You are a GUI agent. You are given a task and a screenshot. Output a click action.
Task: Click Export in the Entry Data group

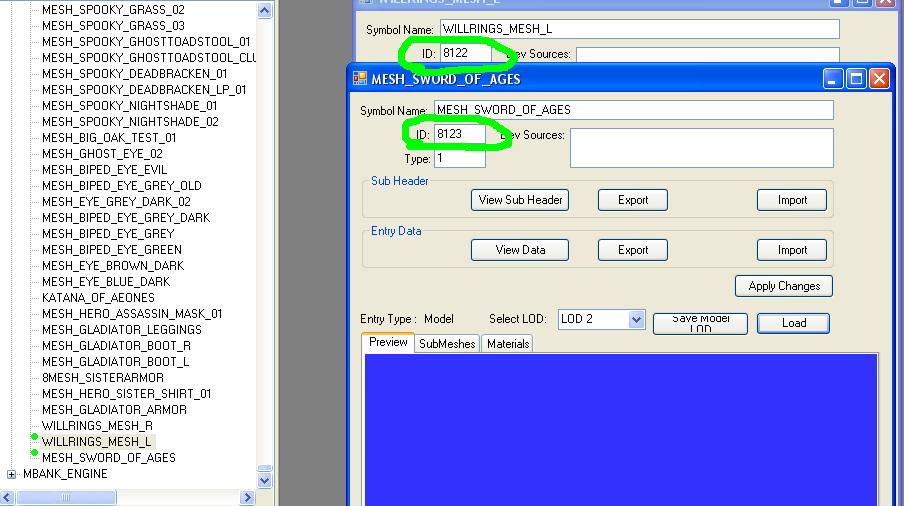coord(632,250)
